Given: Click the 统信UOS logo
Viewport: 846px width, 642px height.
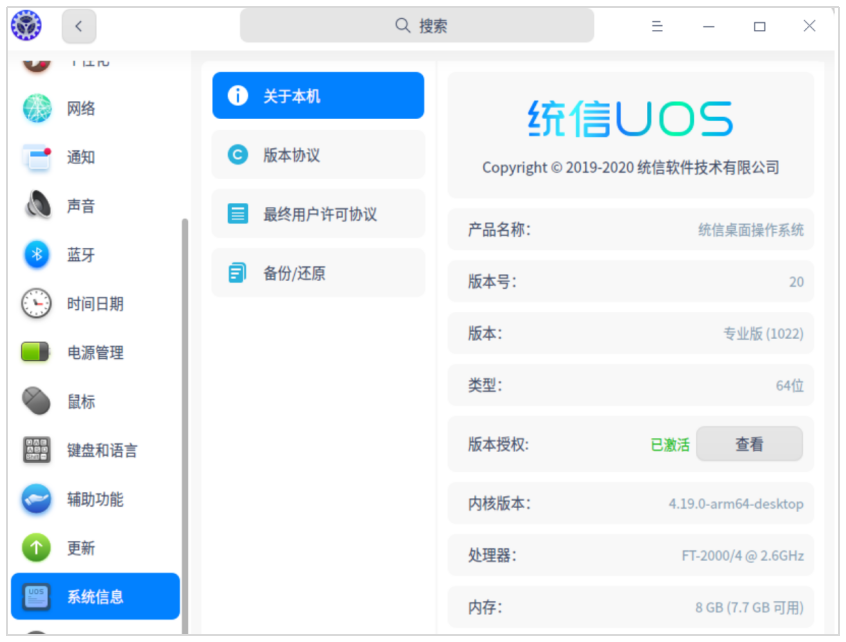Looking at the screenshot, I should coord(630,118).
